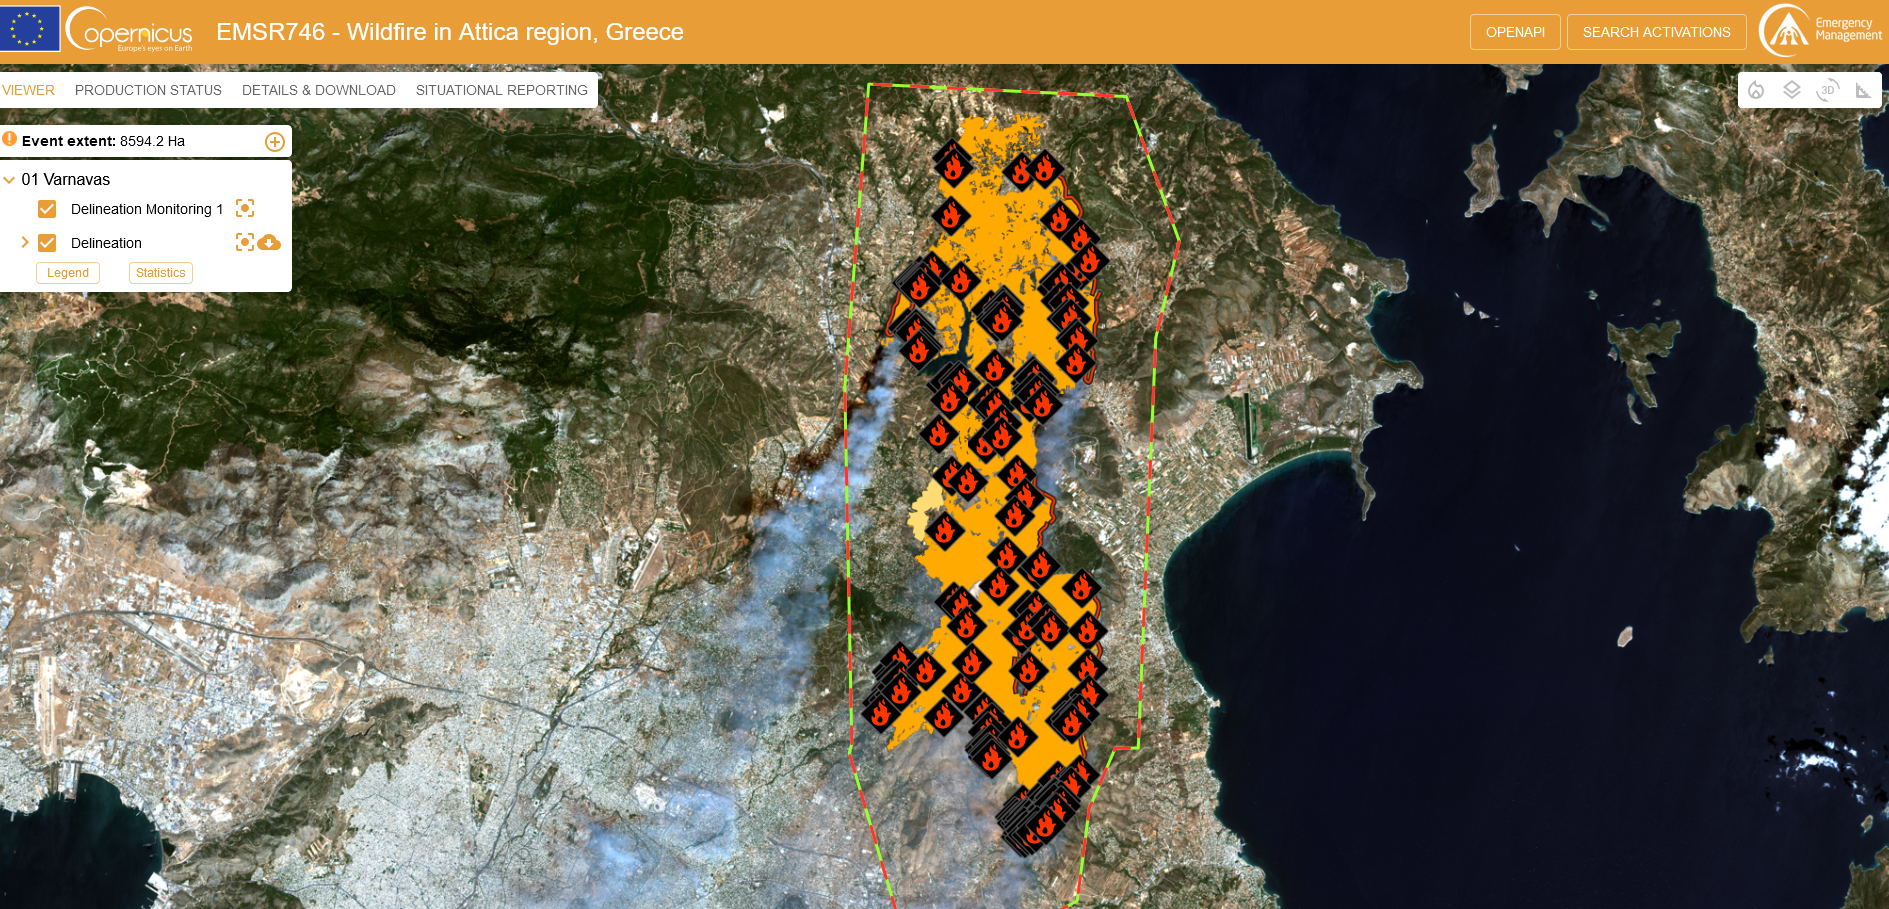This screenshot has height=909, width=1889.
Task: Expand event extent details with plus icon
Action: 275,142
